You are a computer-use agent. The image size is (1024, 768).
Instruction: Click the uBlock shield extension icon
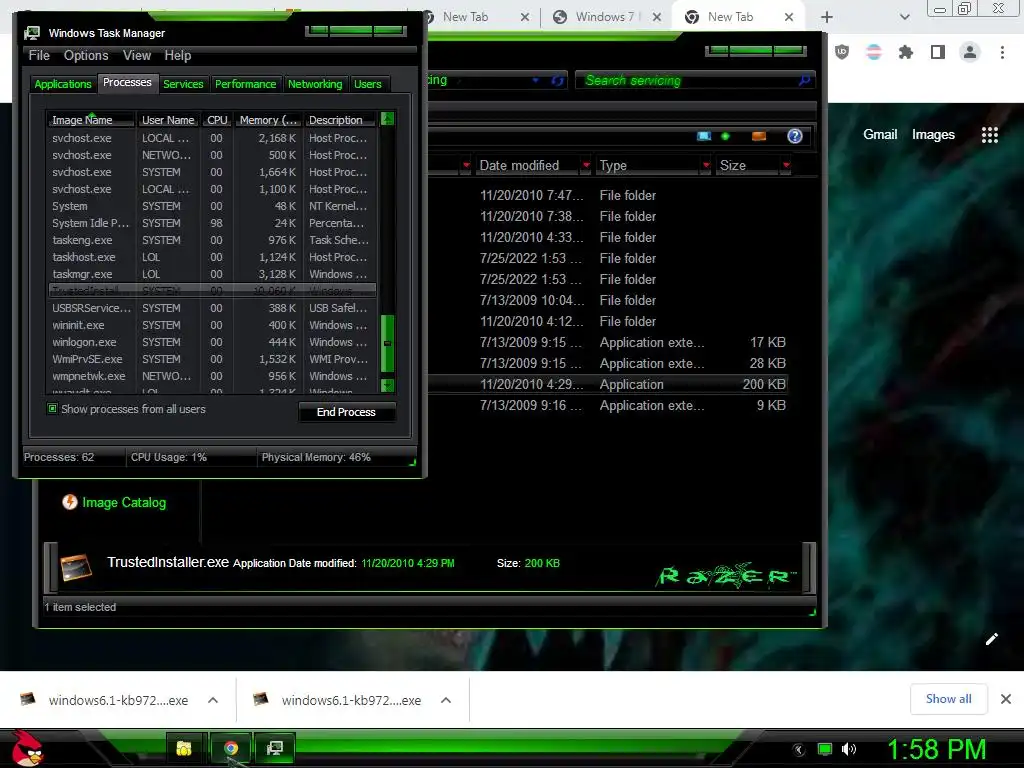tap(842, 52)
